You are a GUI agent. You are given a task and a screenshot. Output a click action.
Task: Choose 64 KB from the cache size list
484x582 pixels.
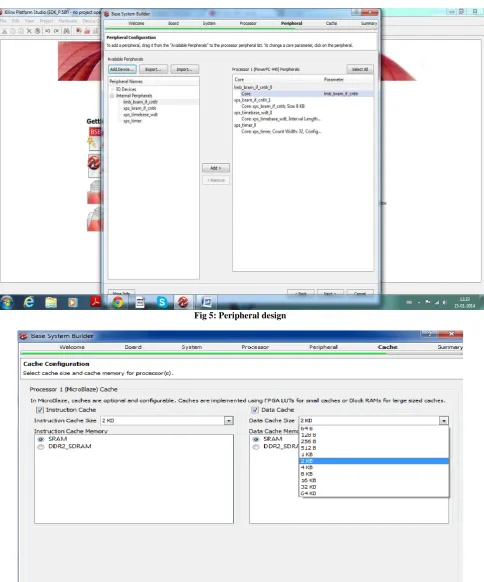pos(374,493)
